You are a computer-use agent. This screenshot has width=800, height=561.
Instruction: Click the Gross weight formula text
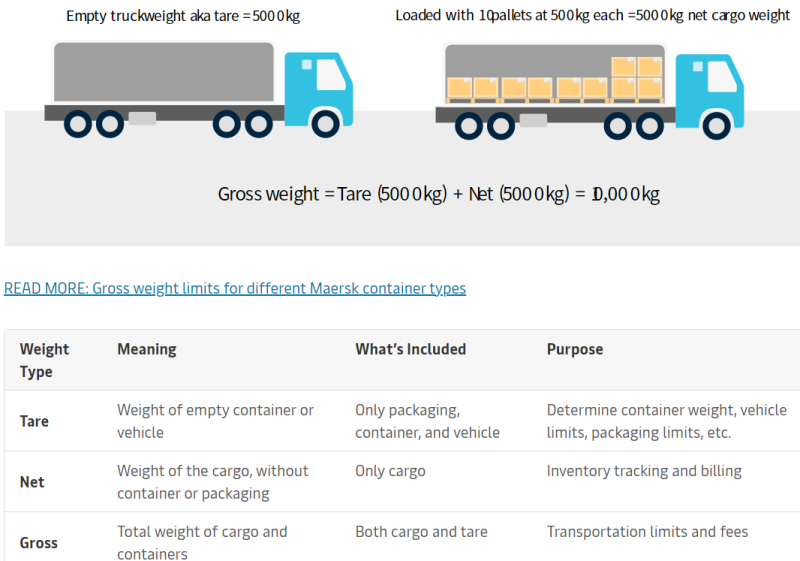coord(439,194)
